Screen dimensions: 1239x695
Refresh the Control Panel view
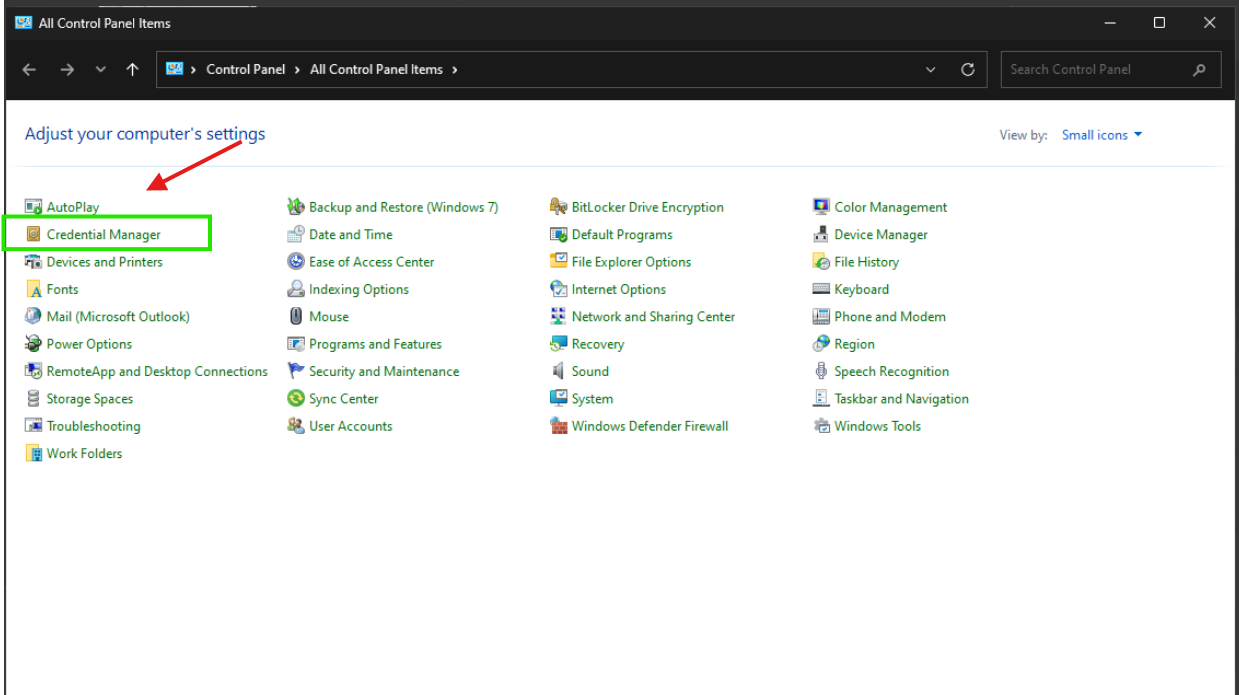(x=967, y=70)
